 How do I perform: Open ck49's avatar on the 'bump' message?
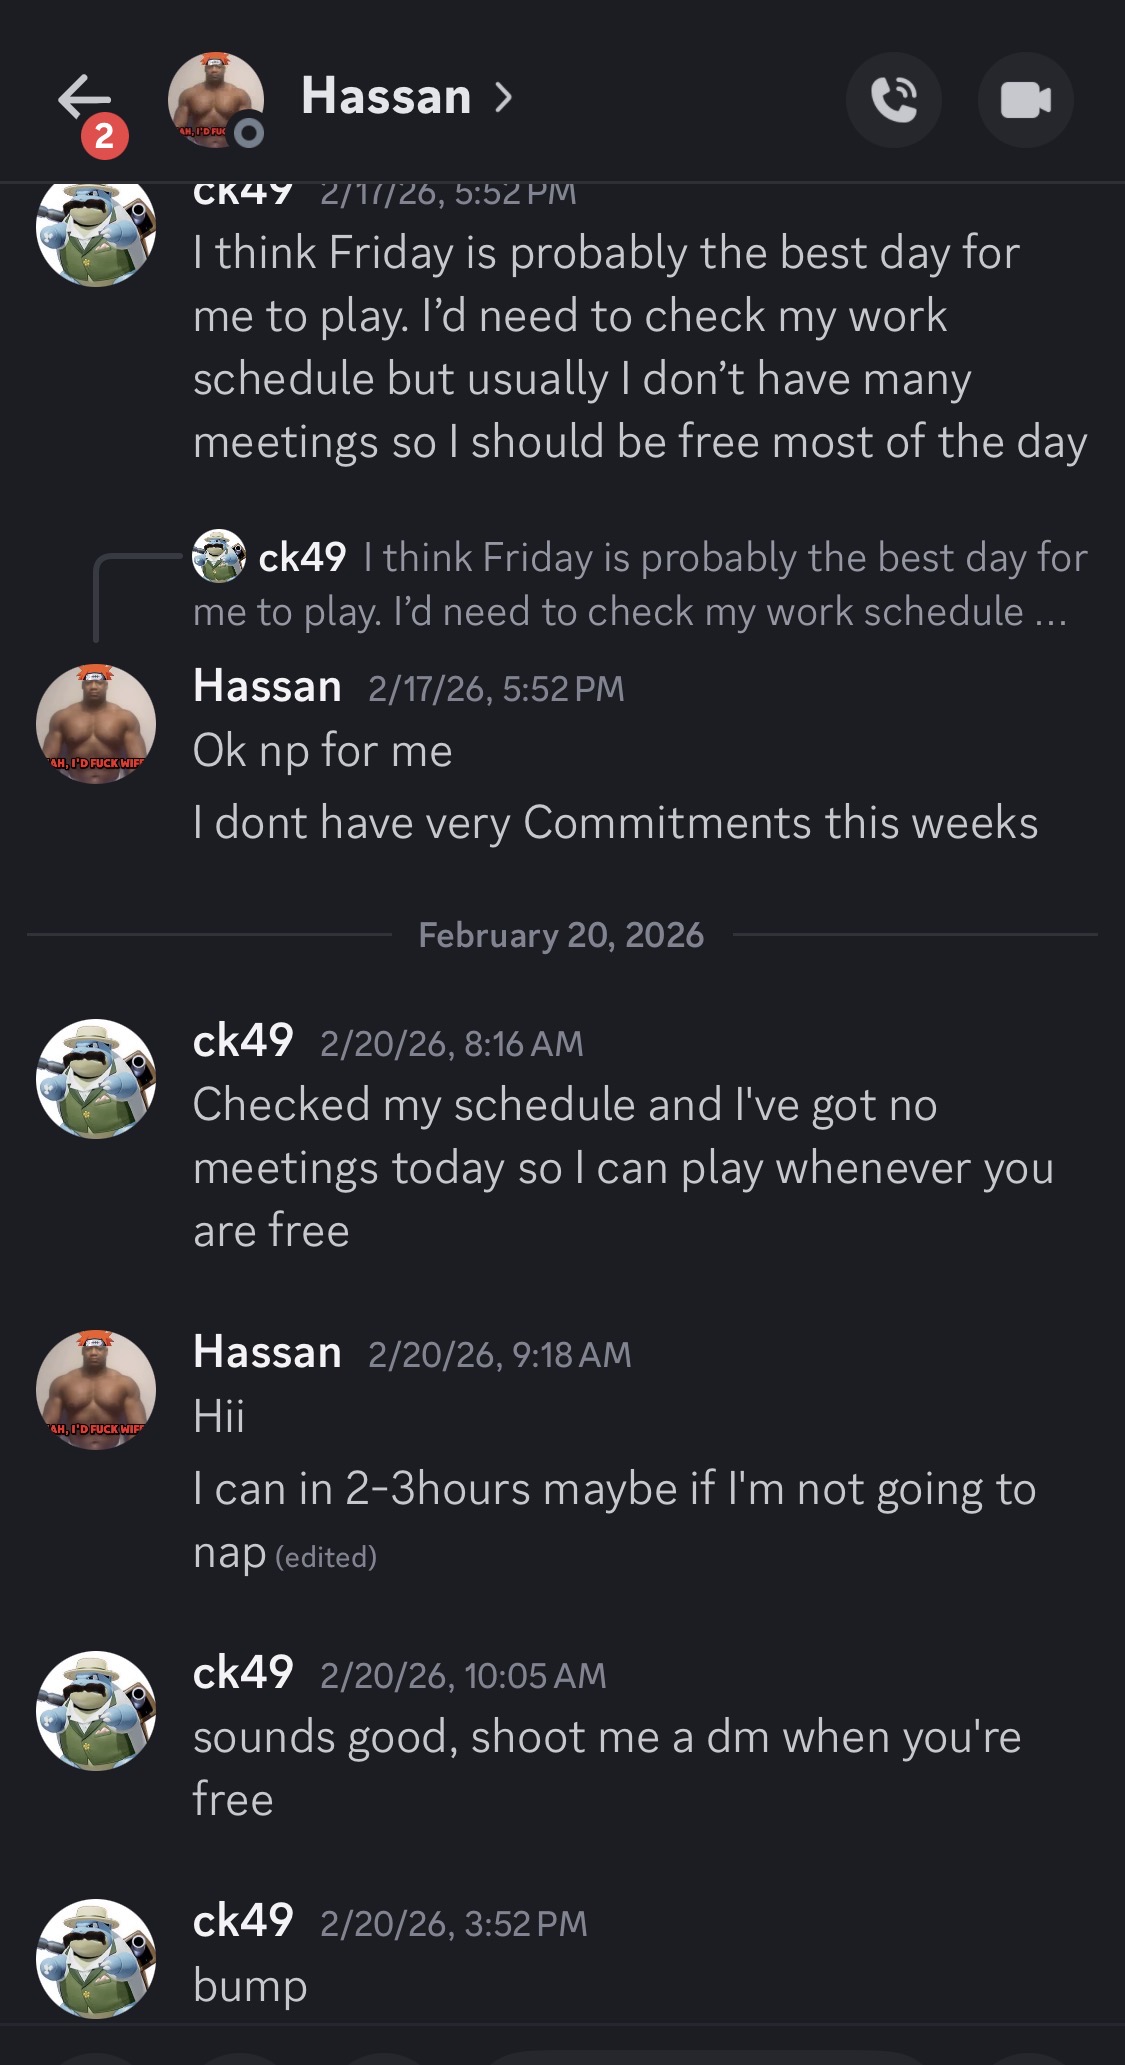click(96, 1958)
